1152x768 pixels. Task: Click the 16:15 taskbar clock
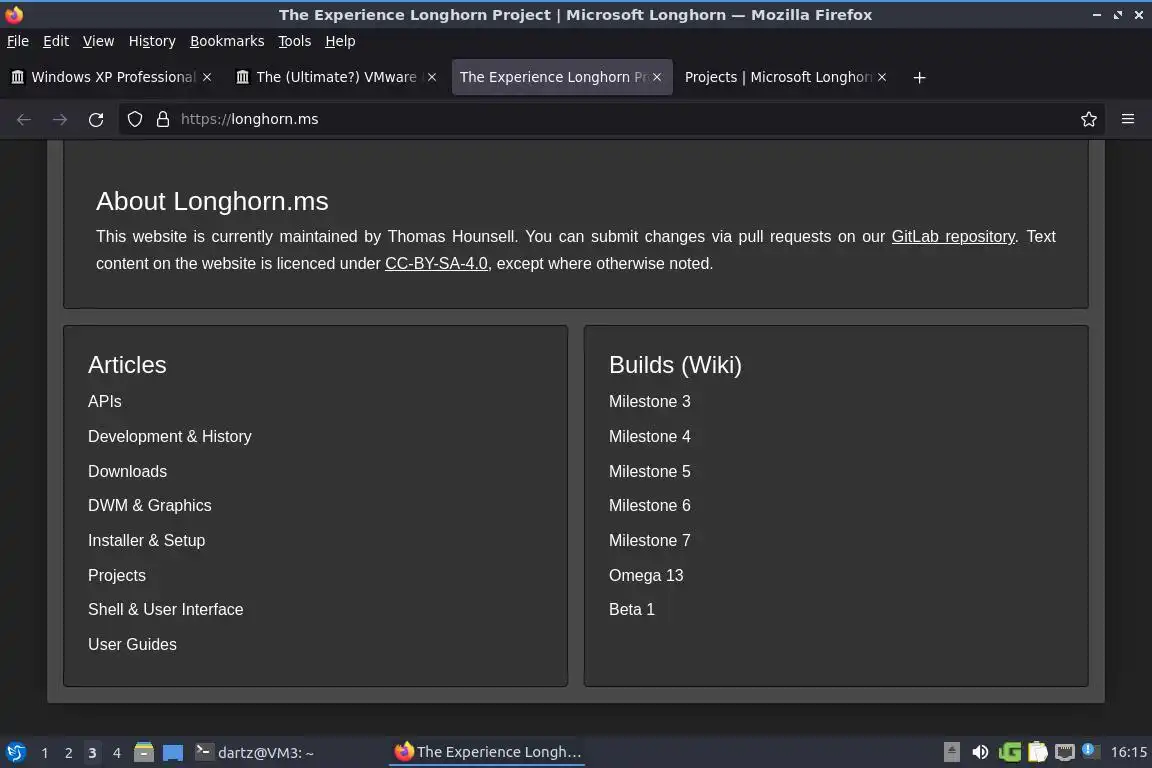(x=1128, y=752)
